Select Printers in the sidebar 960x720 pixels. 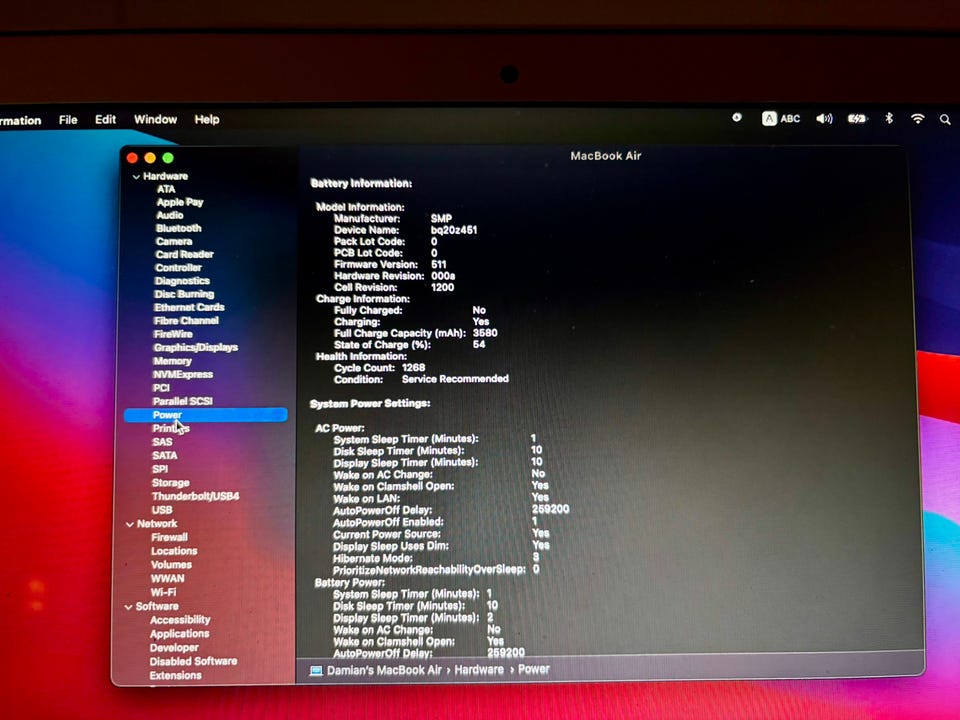[x=171, y=429]
